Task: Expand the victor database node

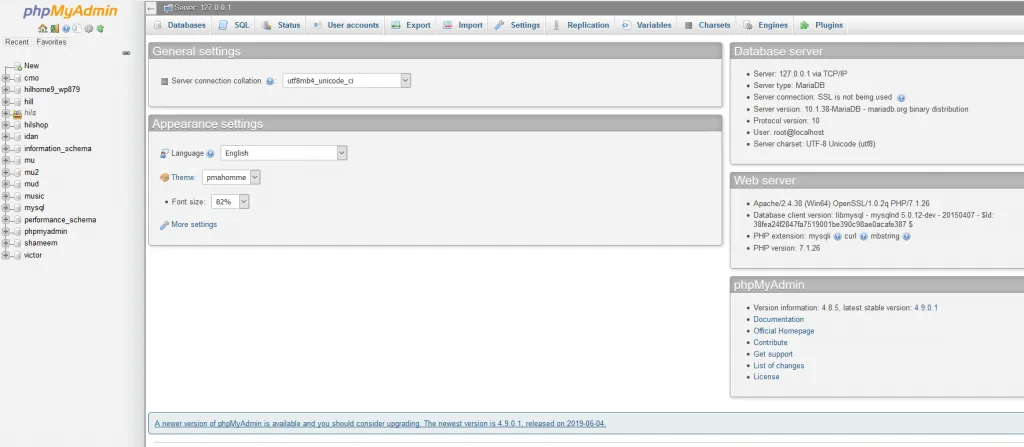Action: (x=6, y=256)
